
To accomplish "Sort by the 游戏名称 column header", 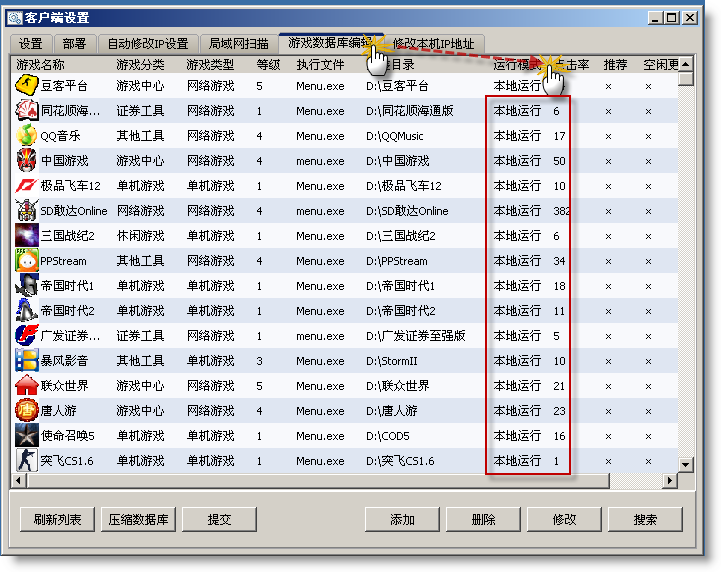I will click(40, 64).
